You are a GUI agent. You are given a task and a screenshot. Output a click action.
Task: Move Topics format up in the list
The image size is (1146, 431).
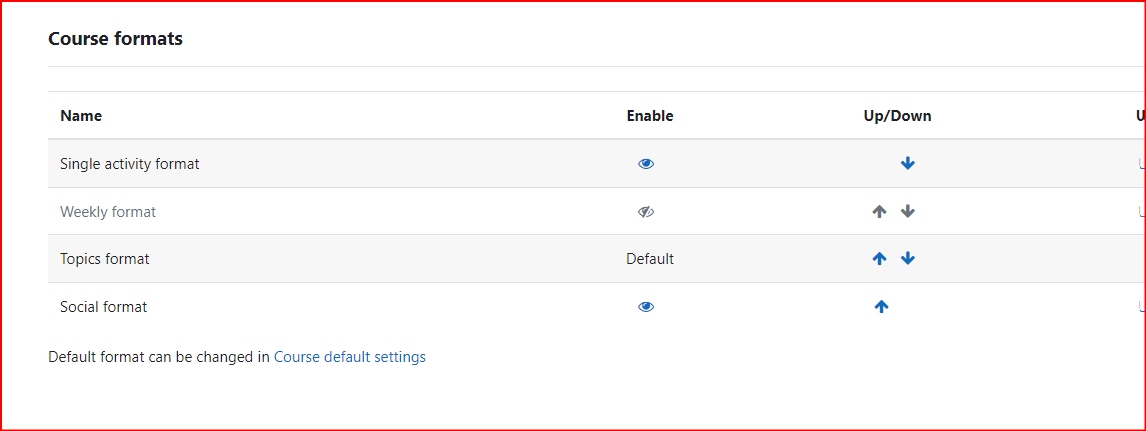pyautogui.click(x=880, y=259)
